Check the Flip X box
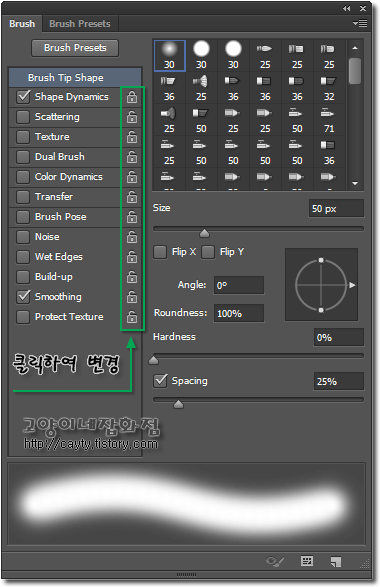The image size is (380, 587). [160, 252]
